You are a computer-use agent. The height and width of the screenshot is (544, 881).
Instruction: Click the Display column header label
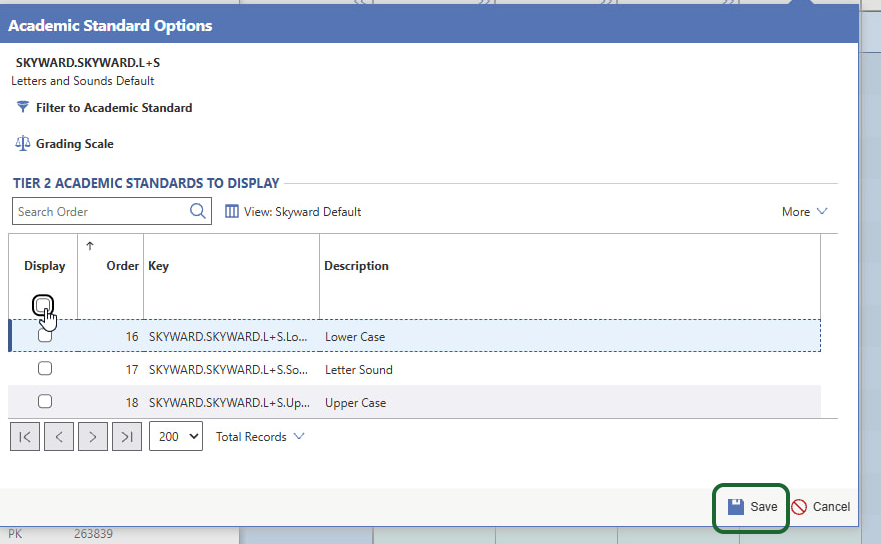[x=44, y=266]
